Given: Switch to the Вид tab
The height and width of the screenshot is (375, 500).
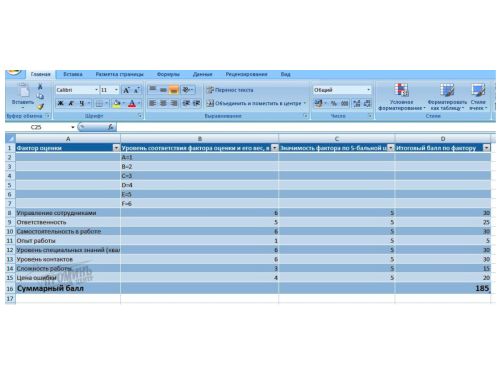Looking at the screenshot, I should click(x=285, y=74).
